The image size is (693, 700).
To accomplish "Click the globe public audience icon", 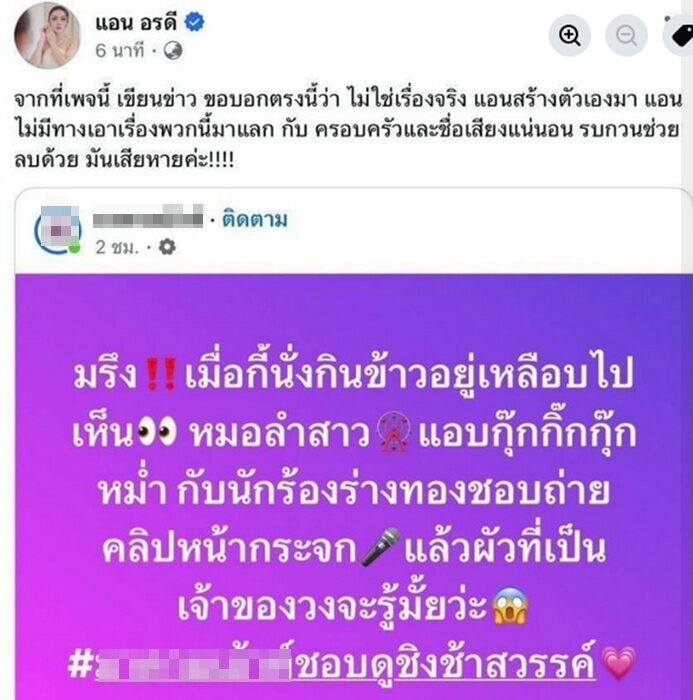I will pyautogui.click(x=173, y=50).
